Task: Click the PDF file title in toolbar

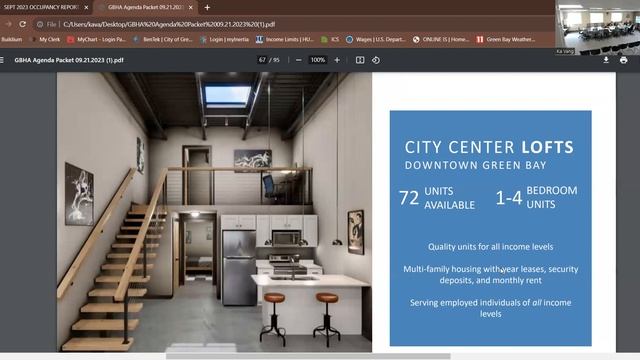Action: (69, 60)
